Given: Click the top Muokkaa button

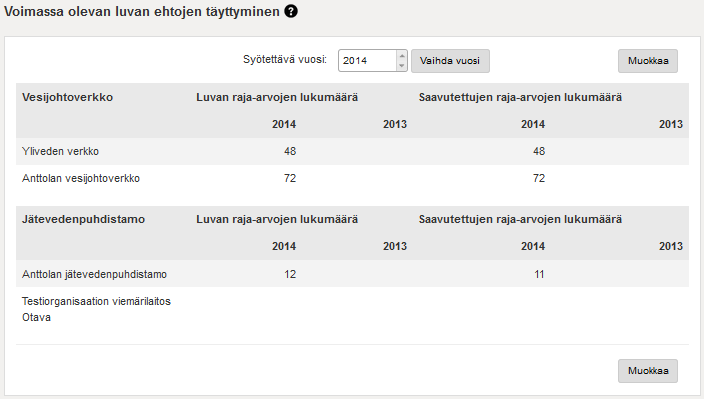Looking at the screenshot, I should [x=648, y=61].
